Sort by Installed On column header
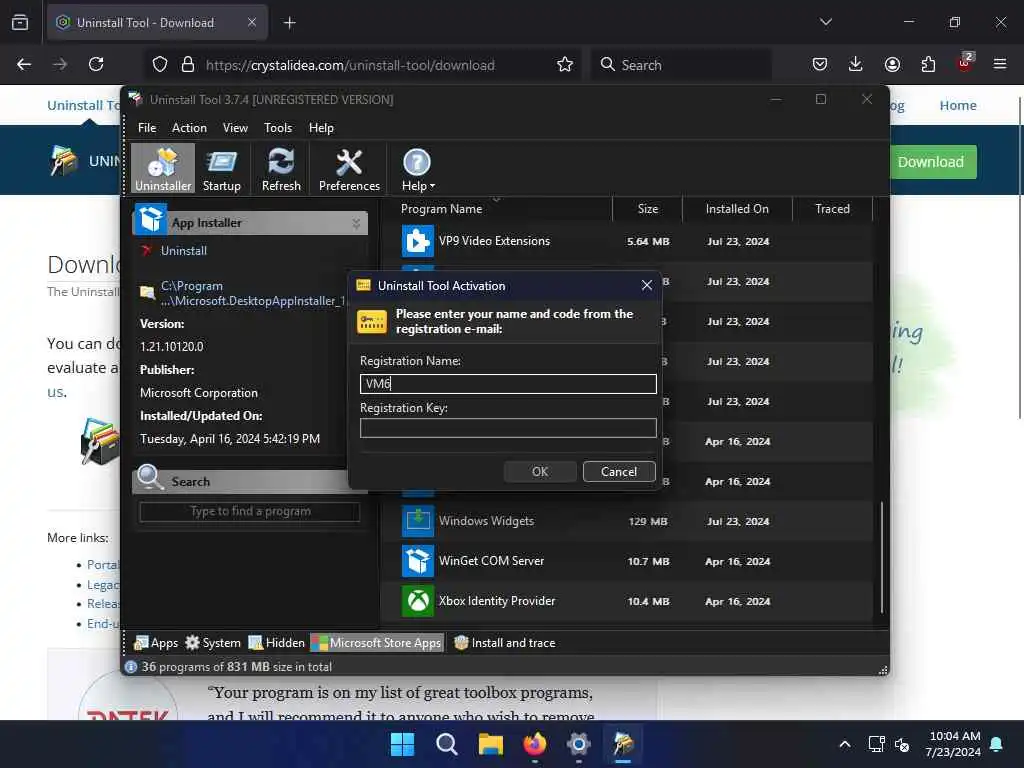The image size is (1024, 768). point(737,209)
